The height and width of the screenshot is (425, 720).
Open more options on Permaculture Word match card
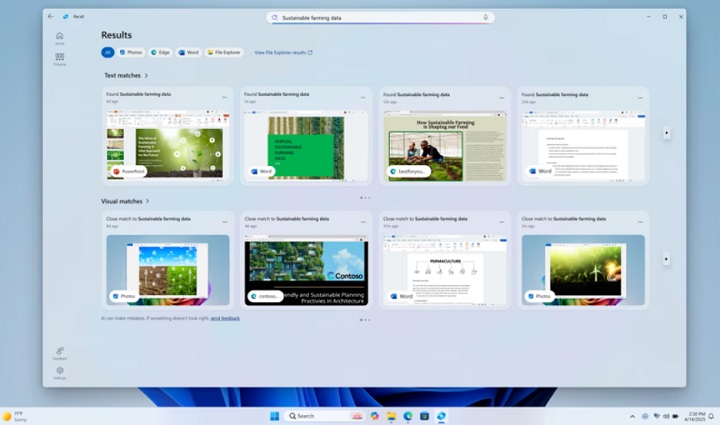(x=501, y=222)
